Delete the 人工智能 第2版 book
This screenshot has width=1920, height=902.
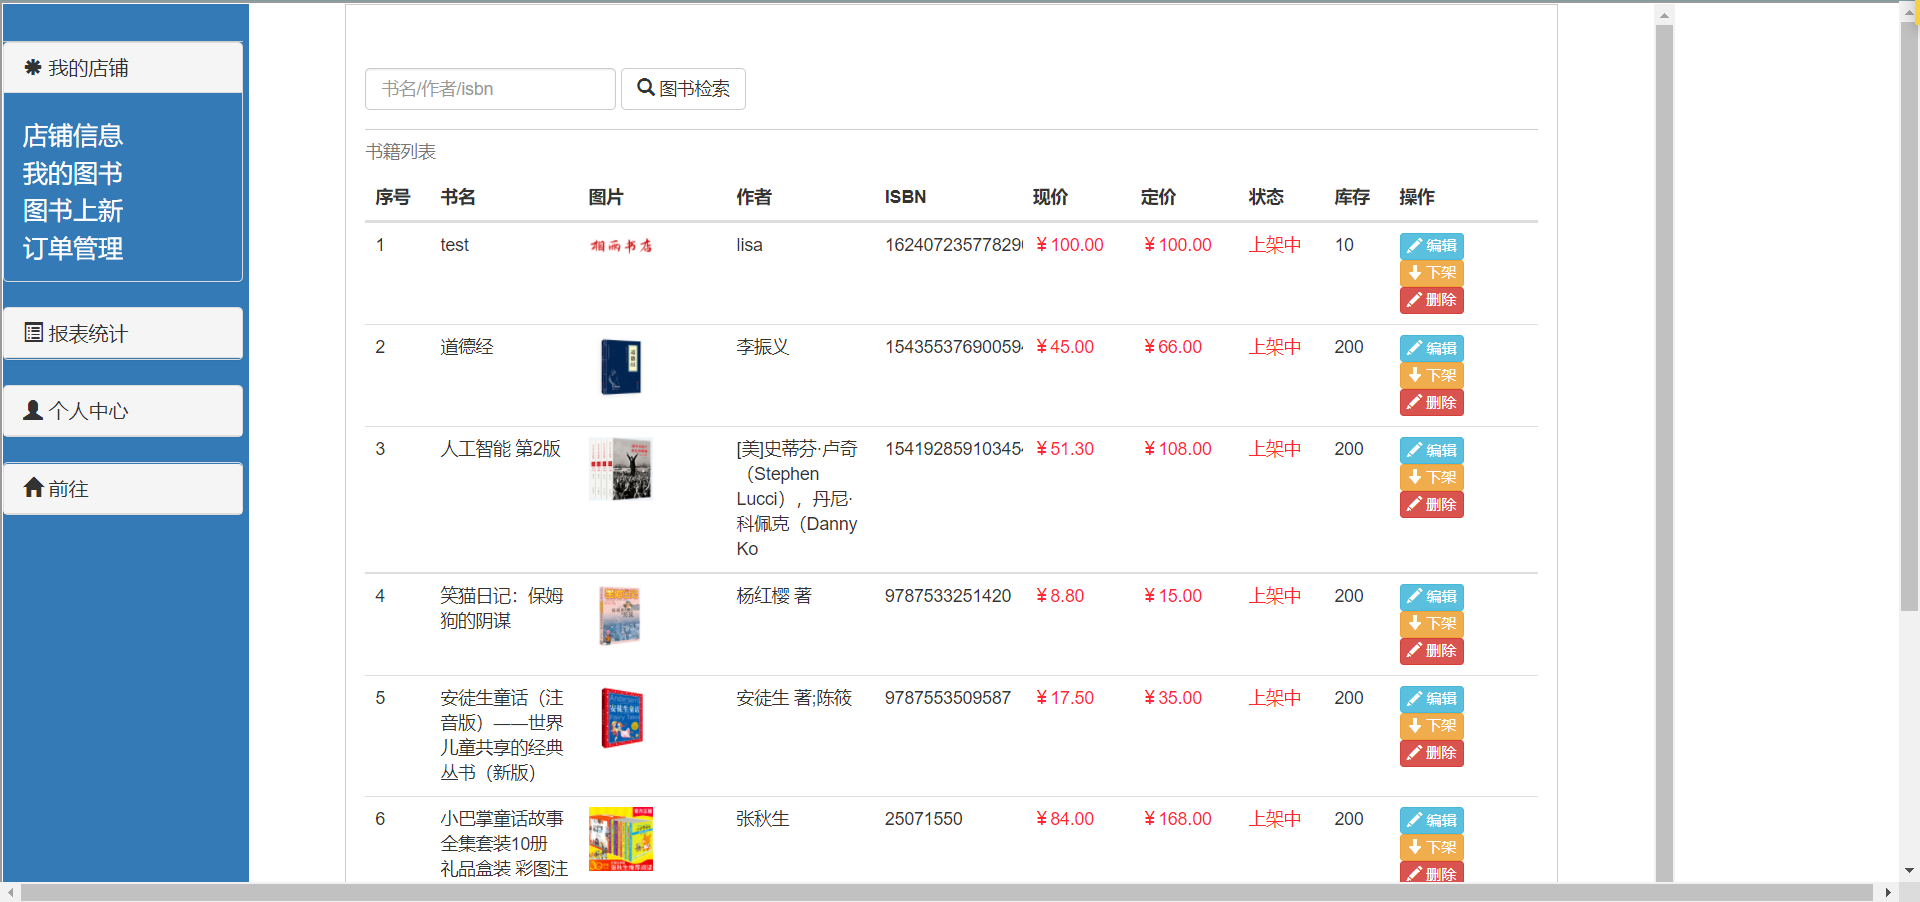[1431, 504]
